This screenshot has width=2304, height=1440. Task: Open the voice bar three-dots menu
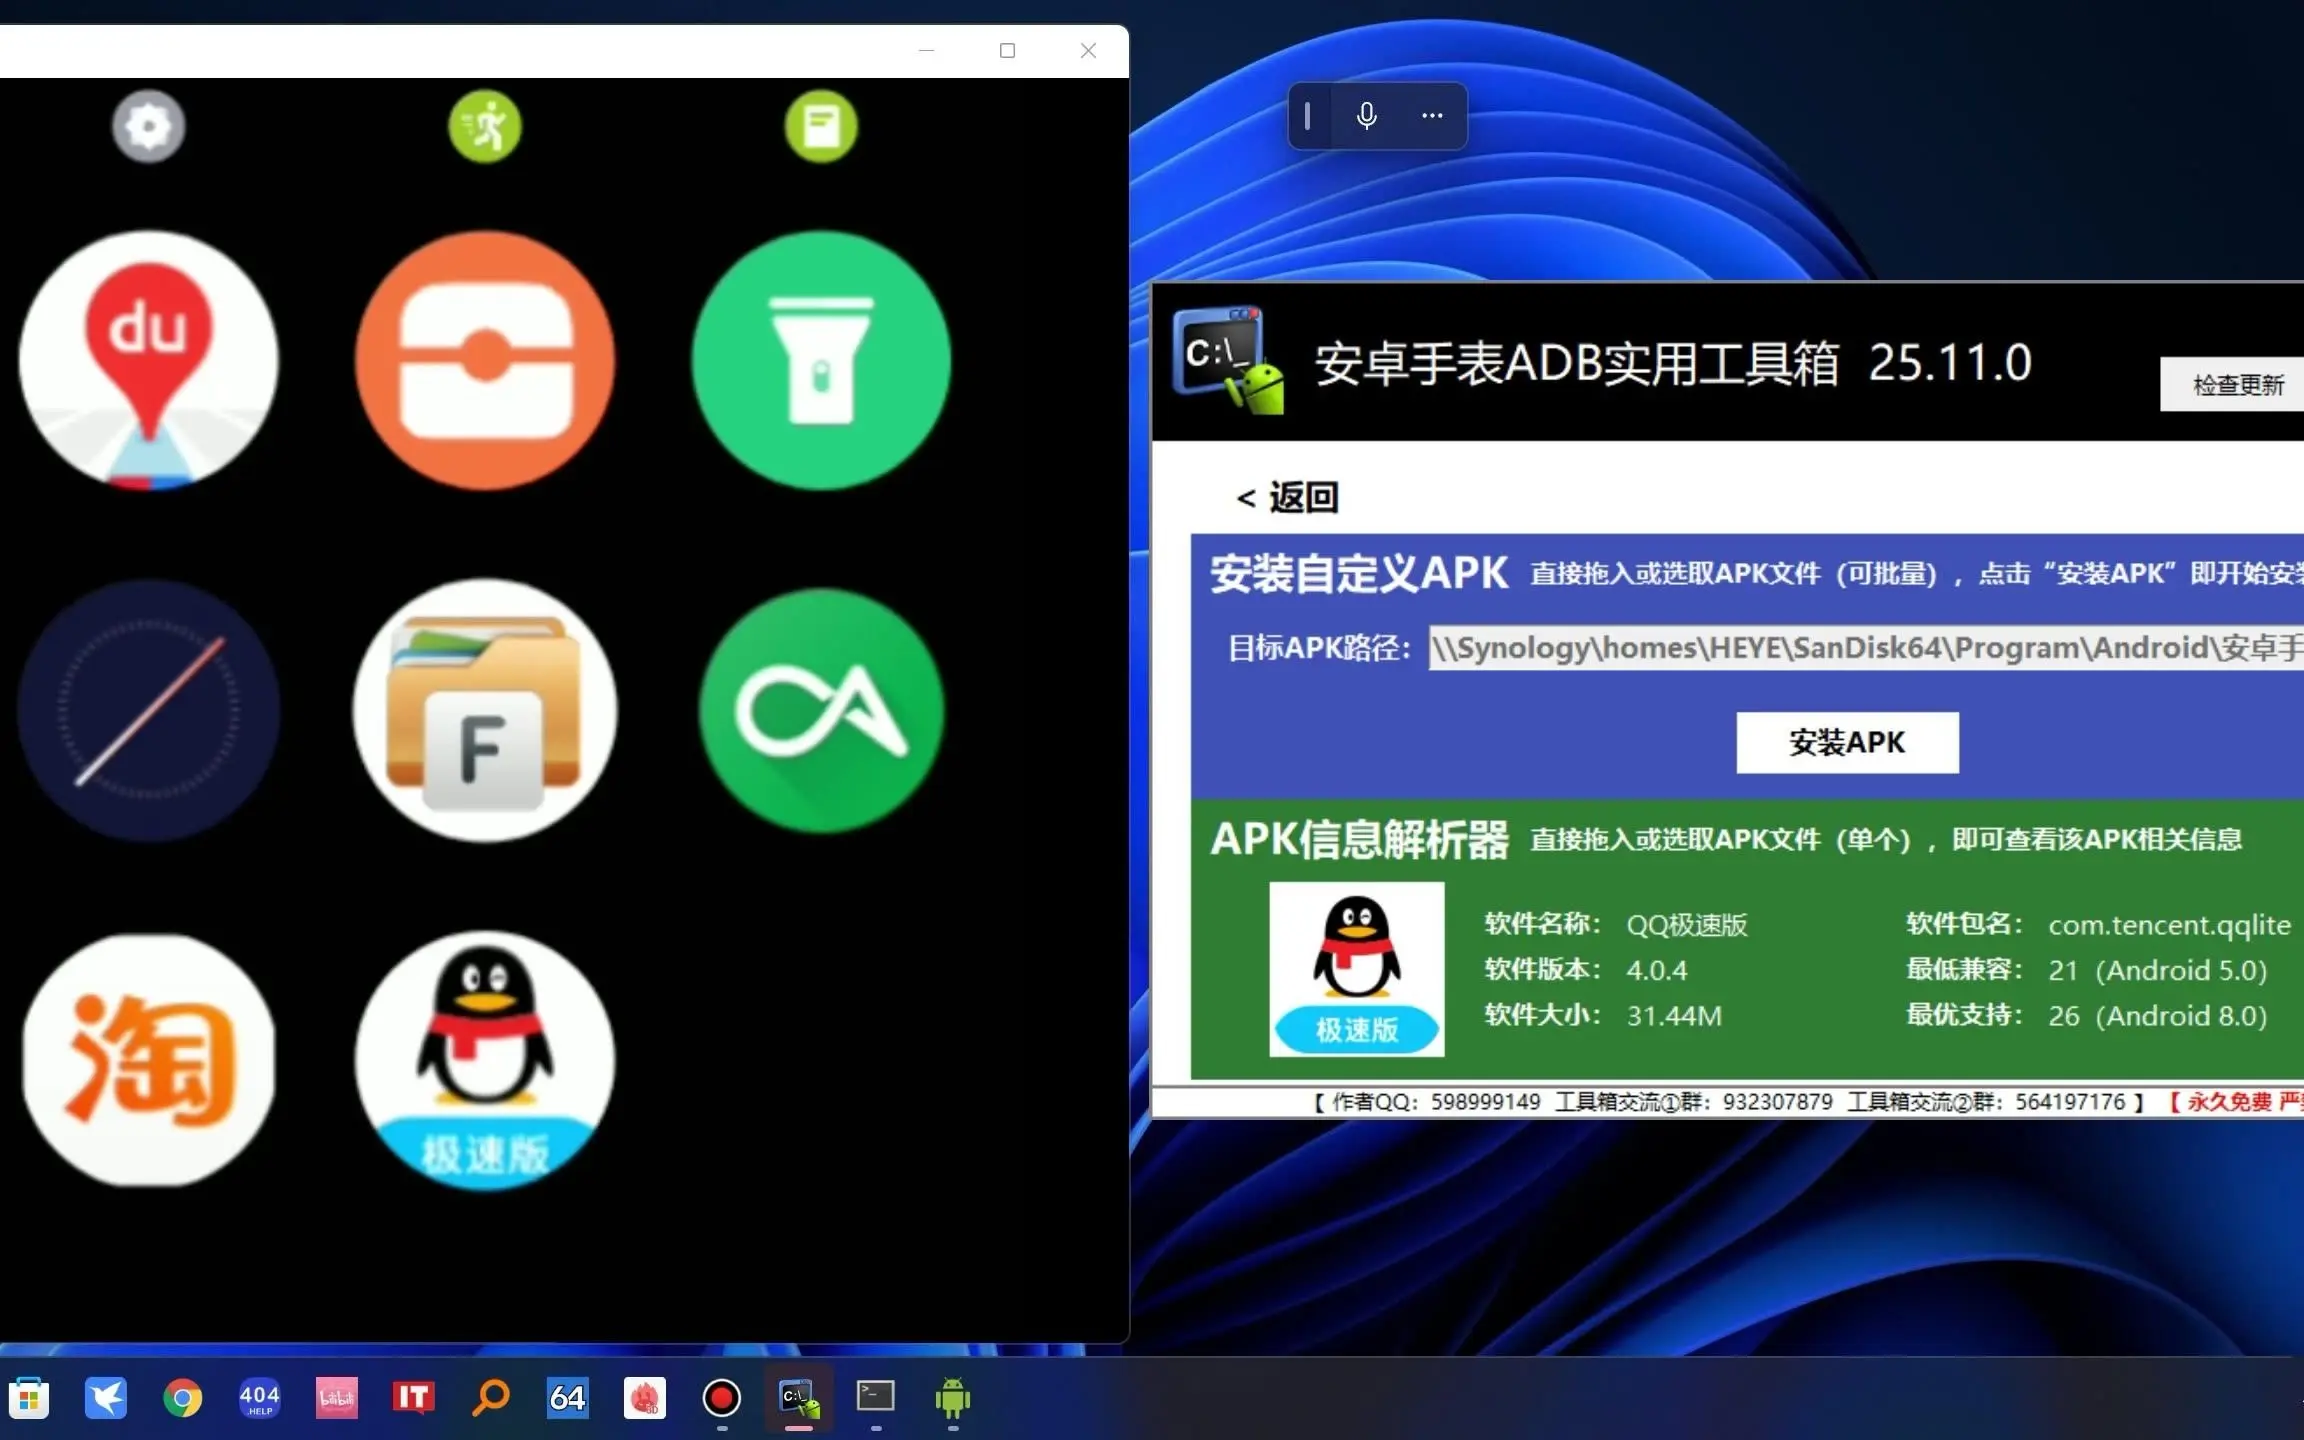(1432, 116)
